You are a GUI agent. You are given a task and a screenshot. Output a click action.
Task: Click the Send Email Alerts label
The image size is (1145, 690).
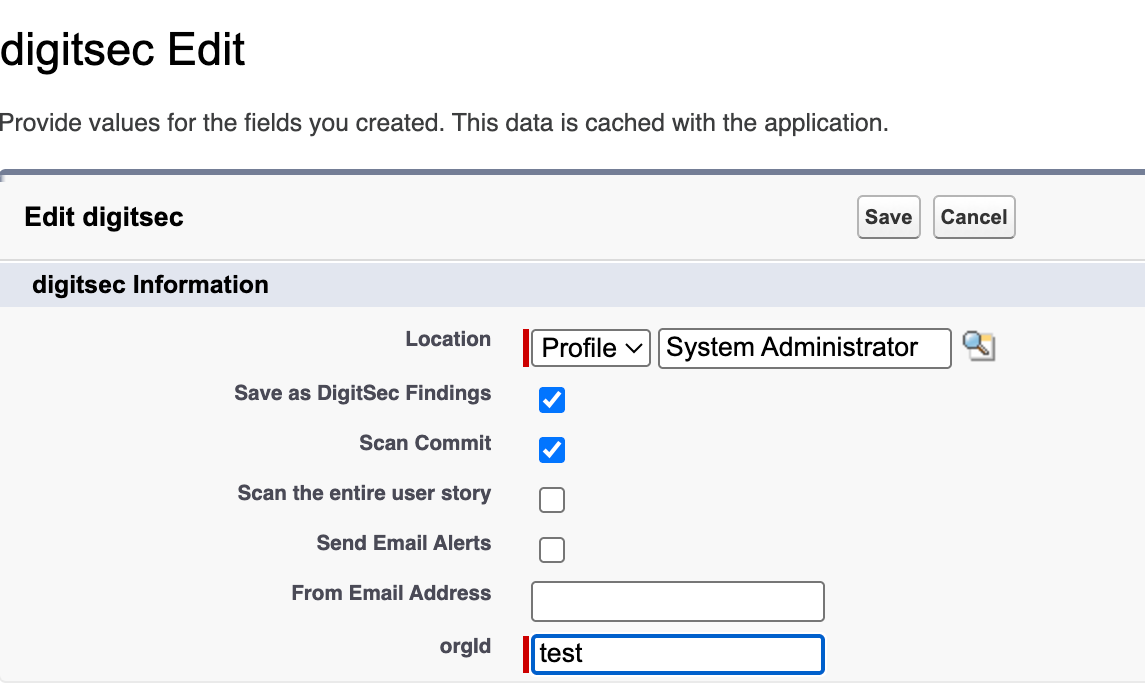pos(404,543)
